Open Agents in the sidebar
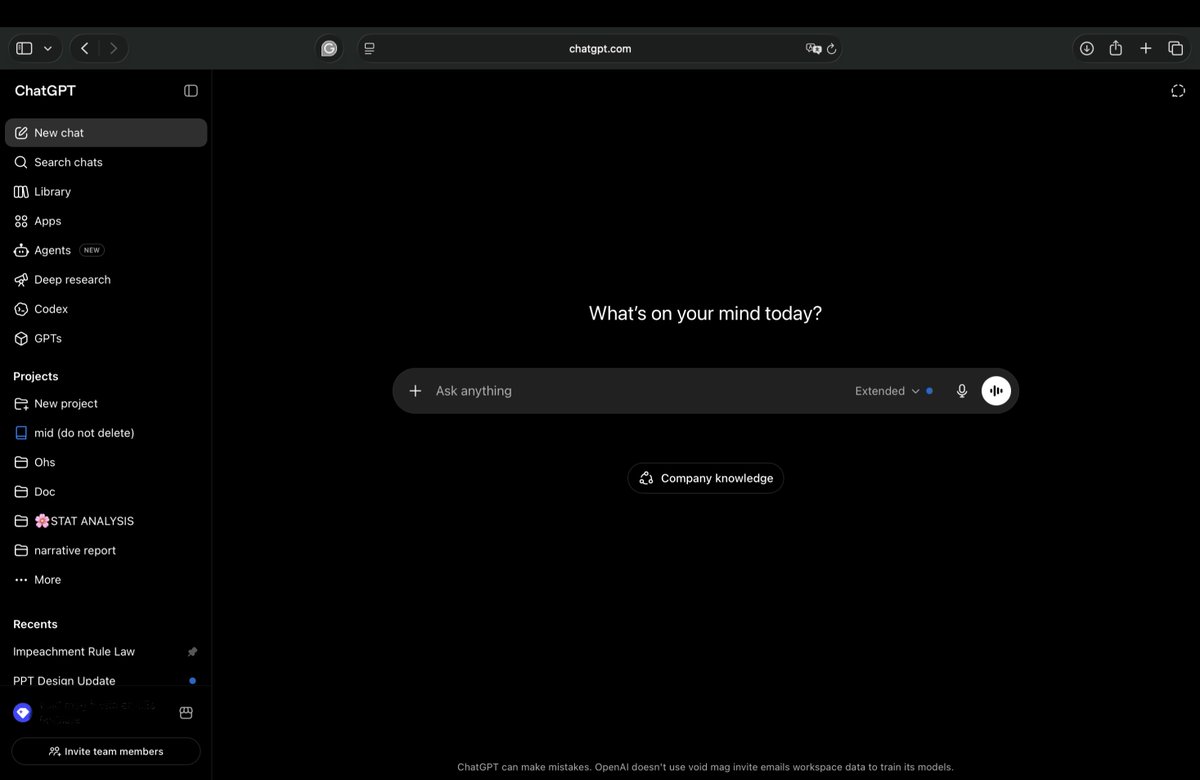This screenshot has width=1200, height=780. [106, 250]
